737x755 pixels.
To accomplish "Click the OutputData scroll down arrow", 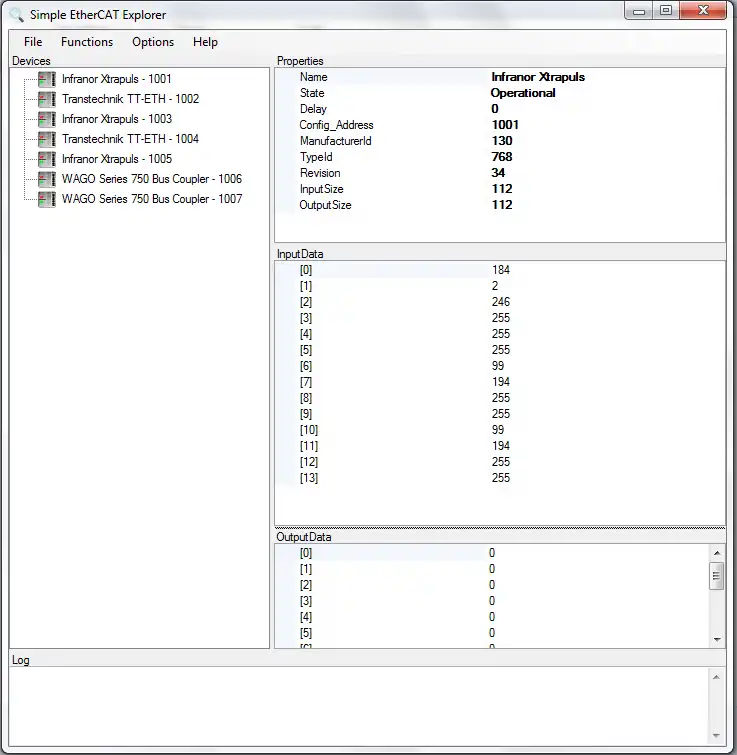I will (717, 639).
